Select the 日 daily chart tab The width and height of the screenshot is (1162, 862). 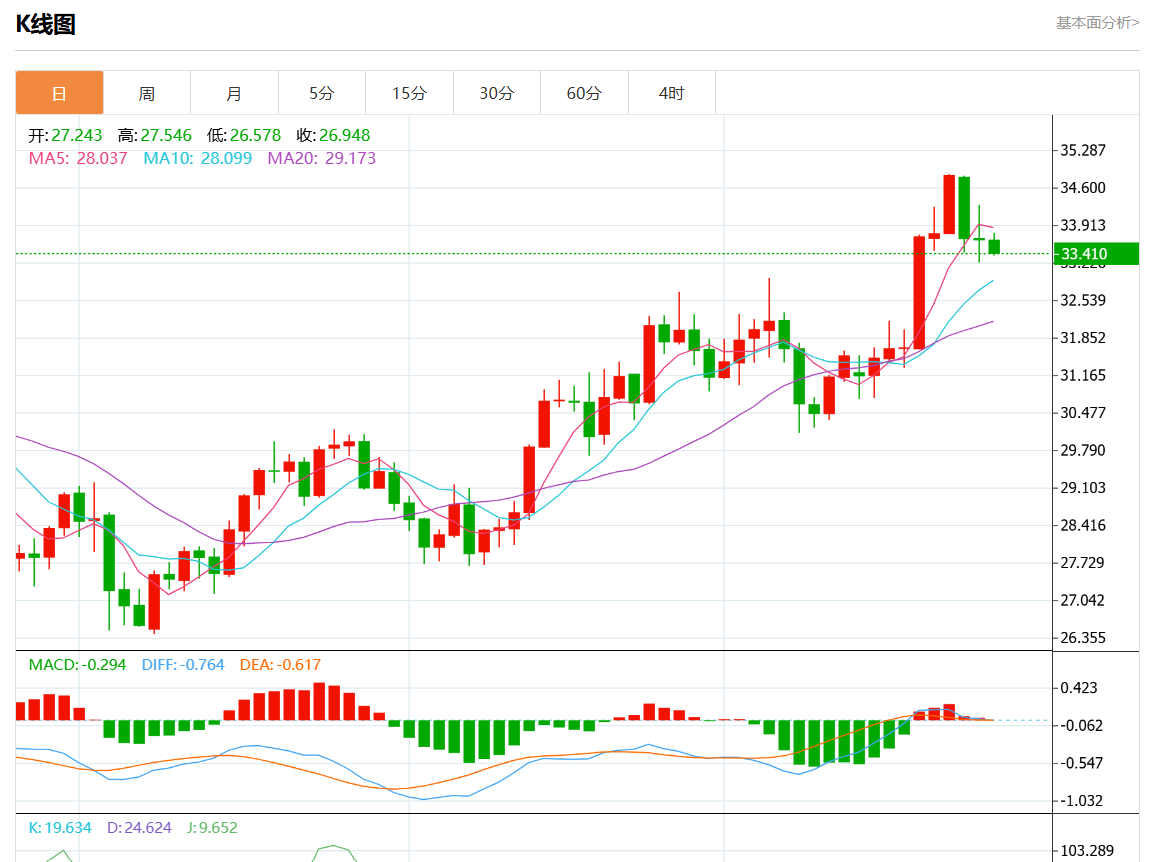pyautogui.click(x=59, y=93)
